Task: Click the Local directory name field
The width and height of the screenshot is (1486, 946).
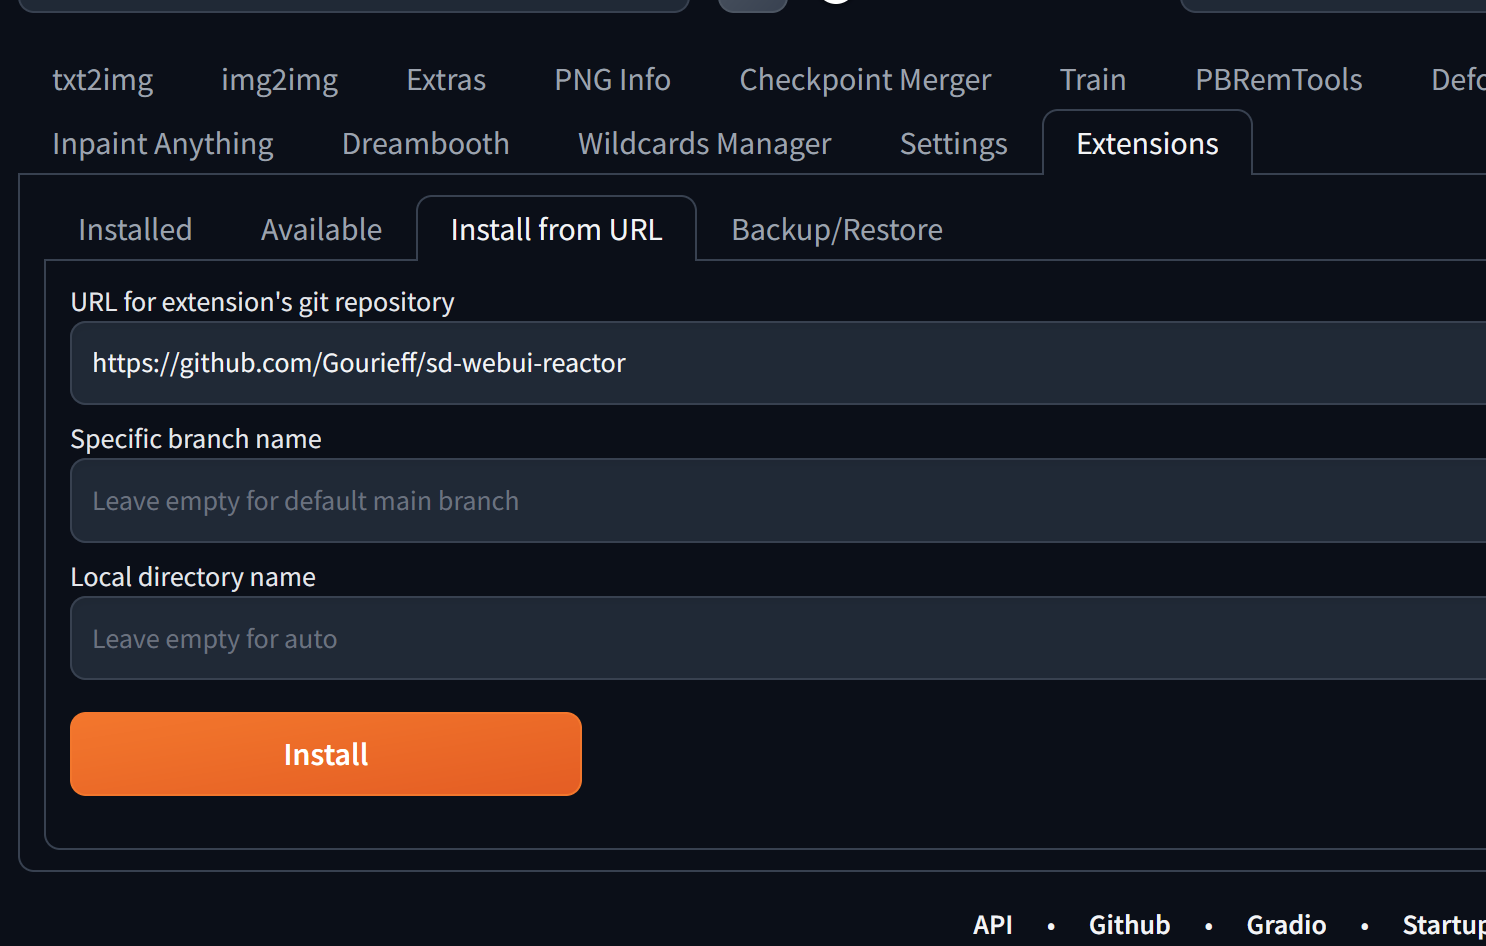Action: [500, 638]
